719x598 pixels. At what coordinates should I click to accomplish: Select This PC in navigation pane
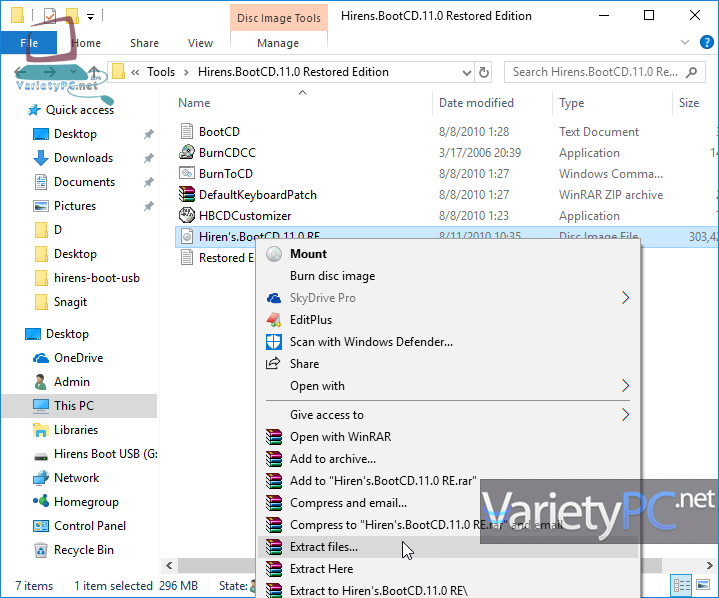click(80, 406)
